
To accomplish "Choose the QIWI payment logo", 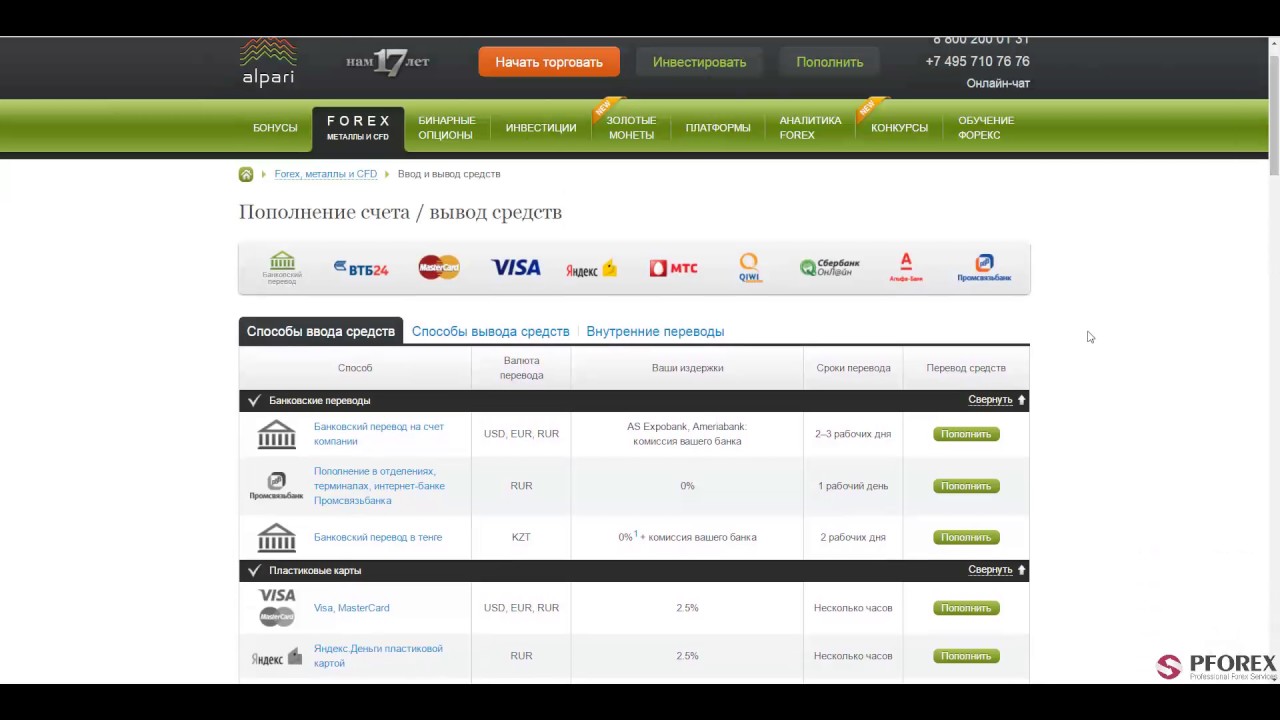I will (750, 267).
